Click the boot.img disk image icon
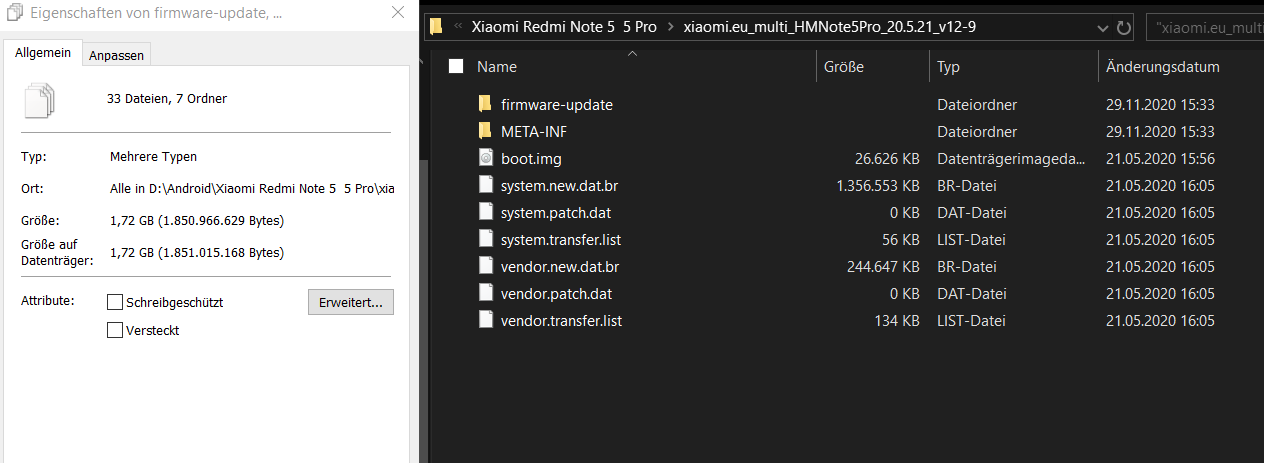Screen dimensions: 1264x463 pyautogui.click(x=485, y=158)
